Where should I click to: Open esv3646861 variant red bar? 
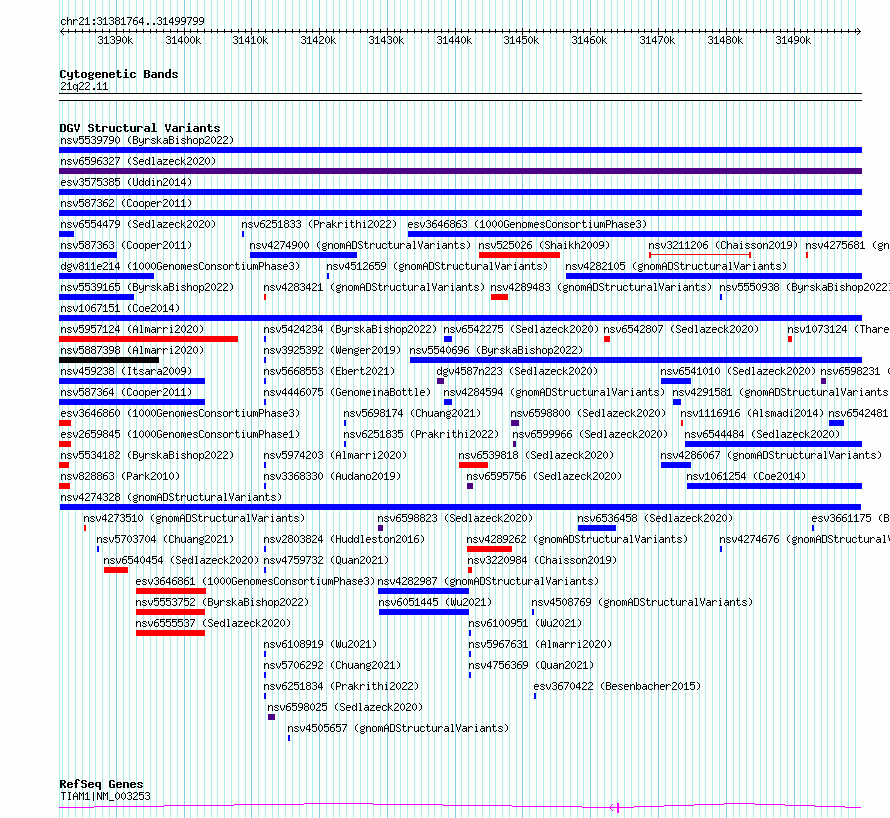[x=171, y=591]
